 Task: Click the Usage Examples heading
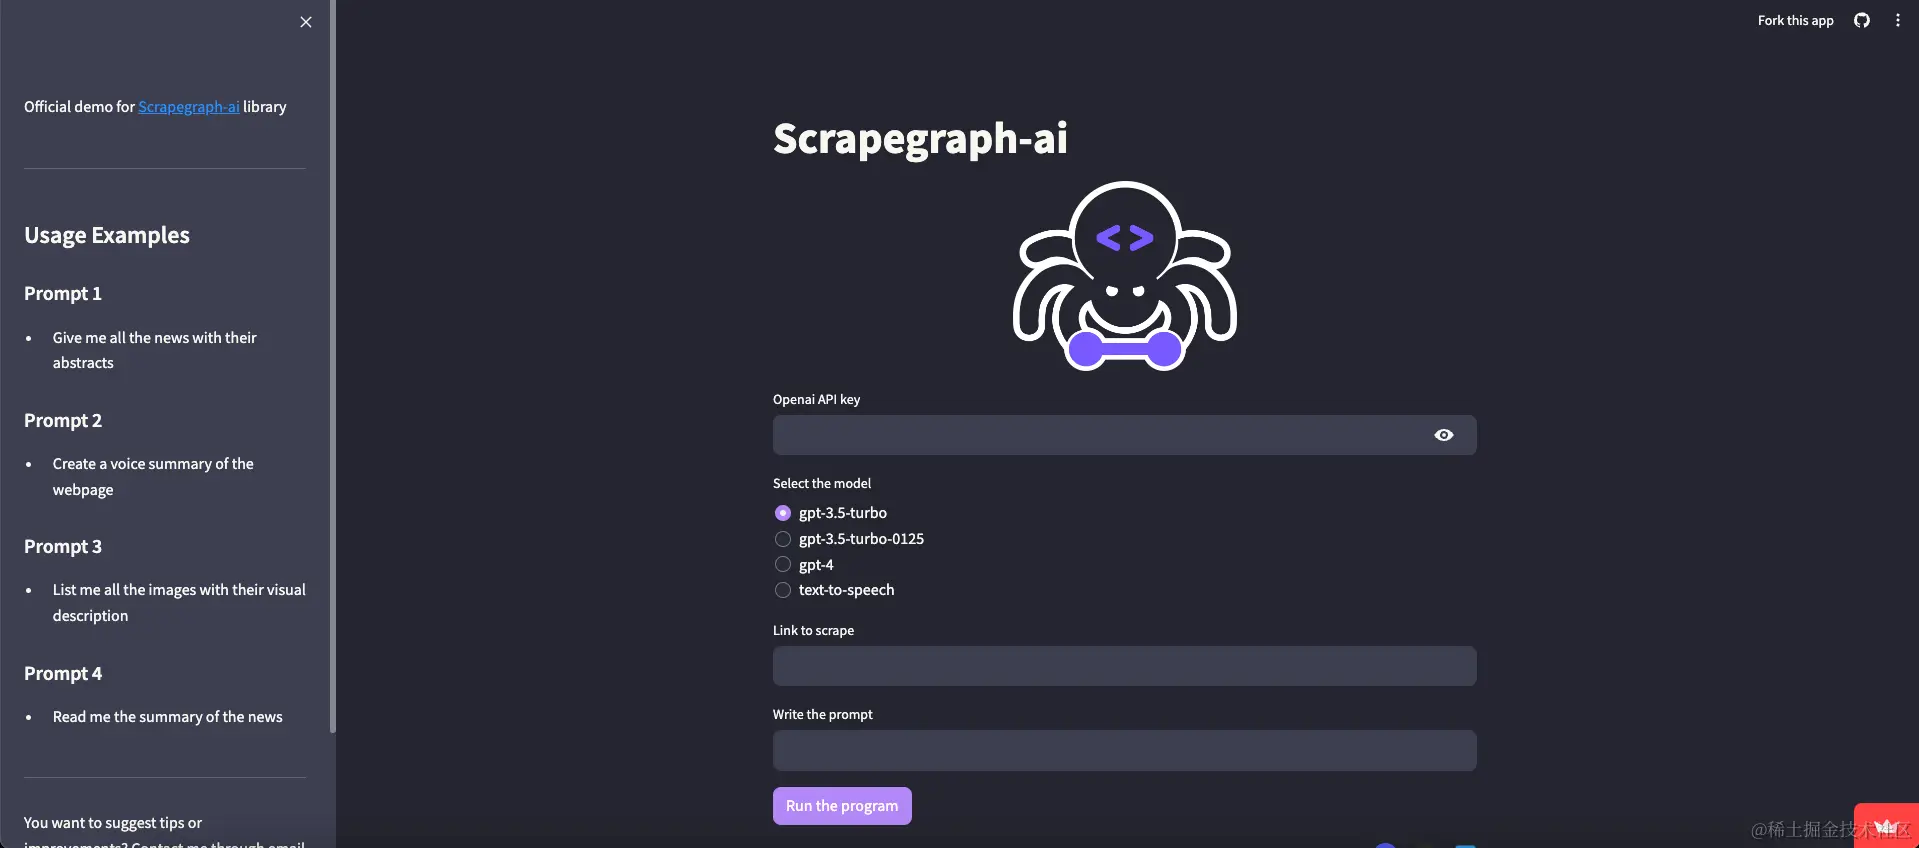point(107,235)
